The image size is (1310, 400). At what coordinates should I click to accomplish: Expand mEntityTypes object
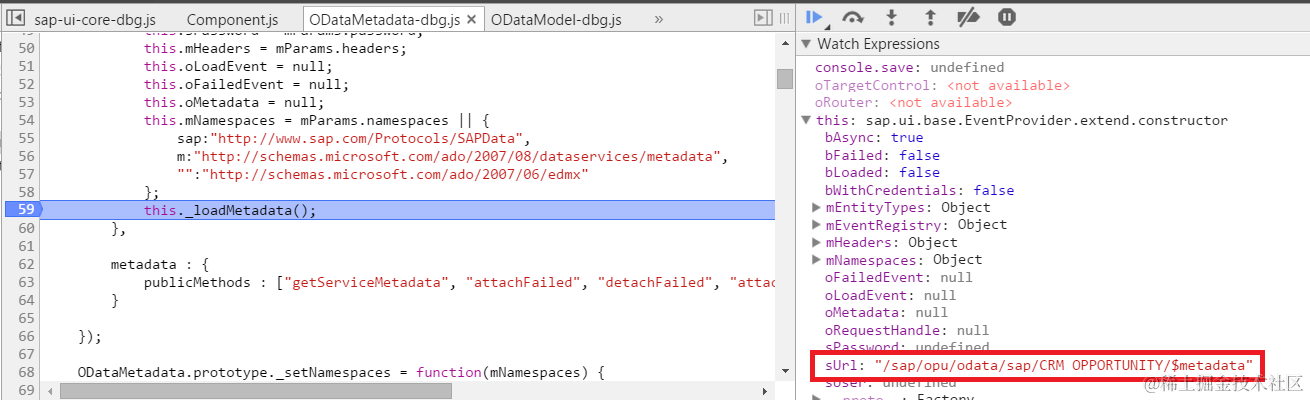coord(819,208)
